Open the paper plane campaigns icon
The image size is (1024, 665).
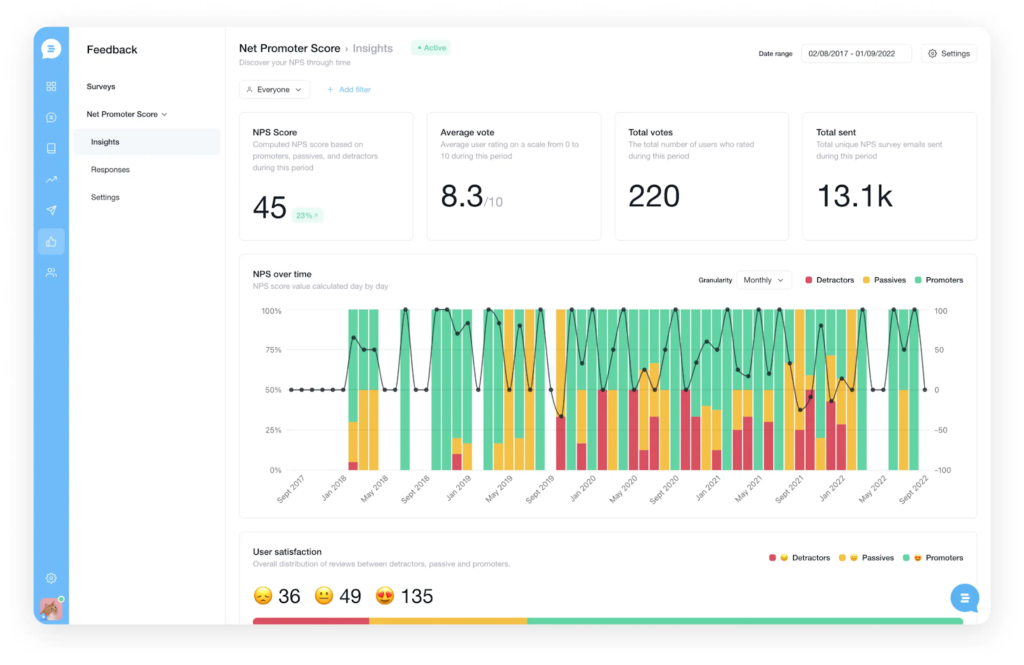(51, 210)
